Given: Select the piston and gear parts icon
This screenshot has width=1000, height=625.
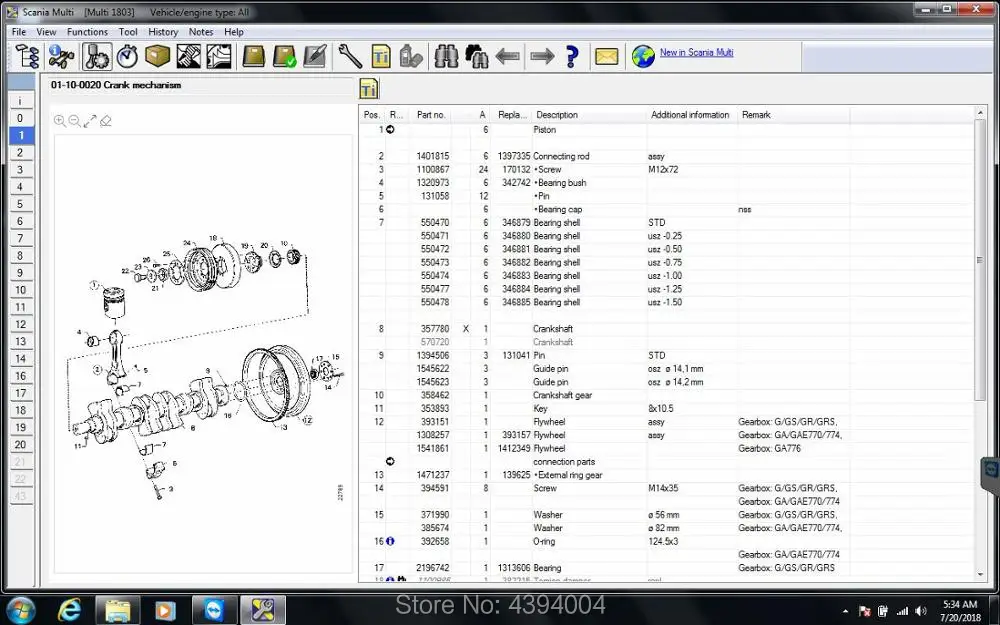Looking at the screenshot, I should pyautogui.click(x=96, y=56).
